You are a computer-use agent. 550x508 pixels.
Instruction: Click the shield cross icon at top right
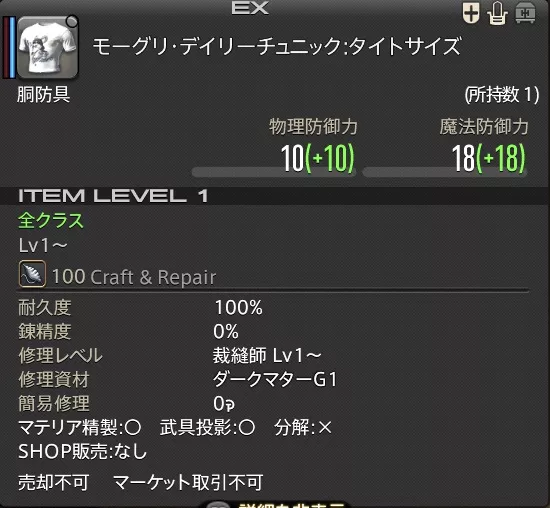[471, 13]
